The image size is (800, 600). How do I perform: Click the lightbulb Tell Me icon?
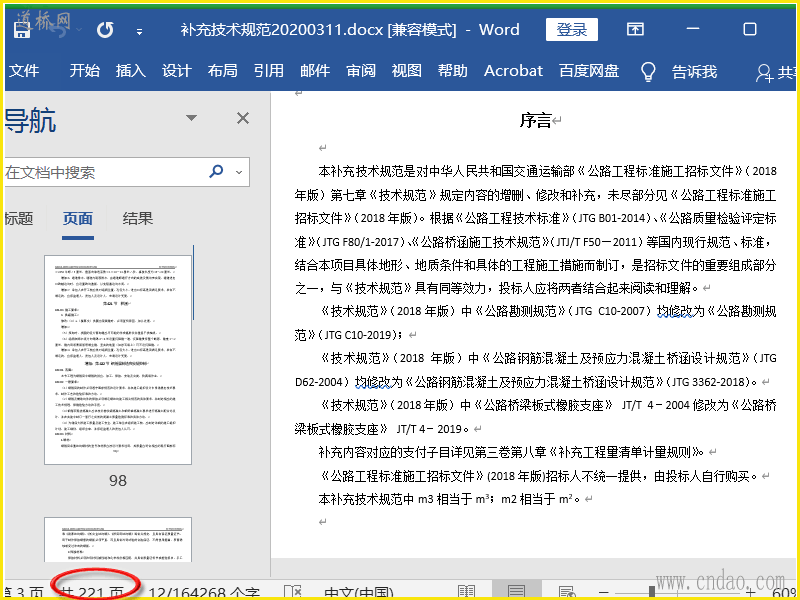pos(648,71)
